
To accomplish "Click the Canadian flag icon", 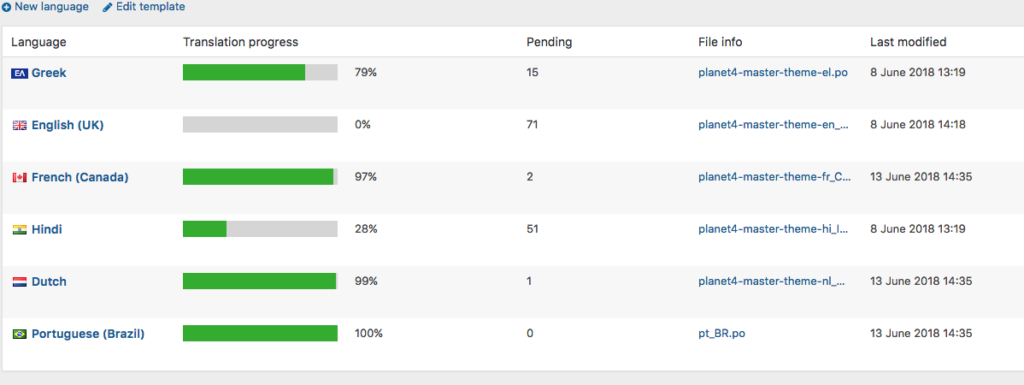I will [x=20, y=177].
